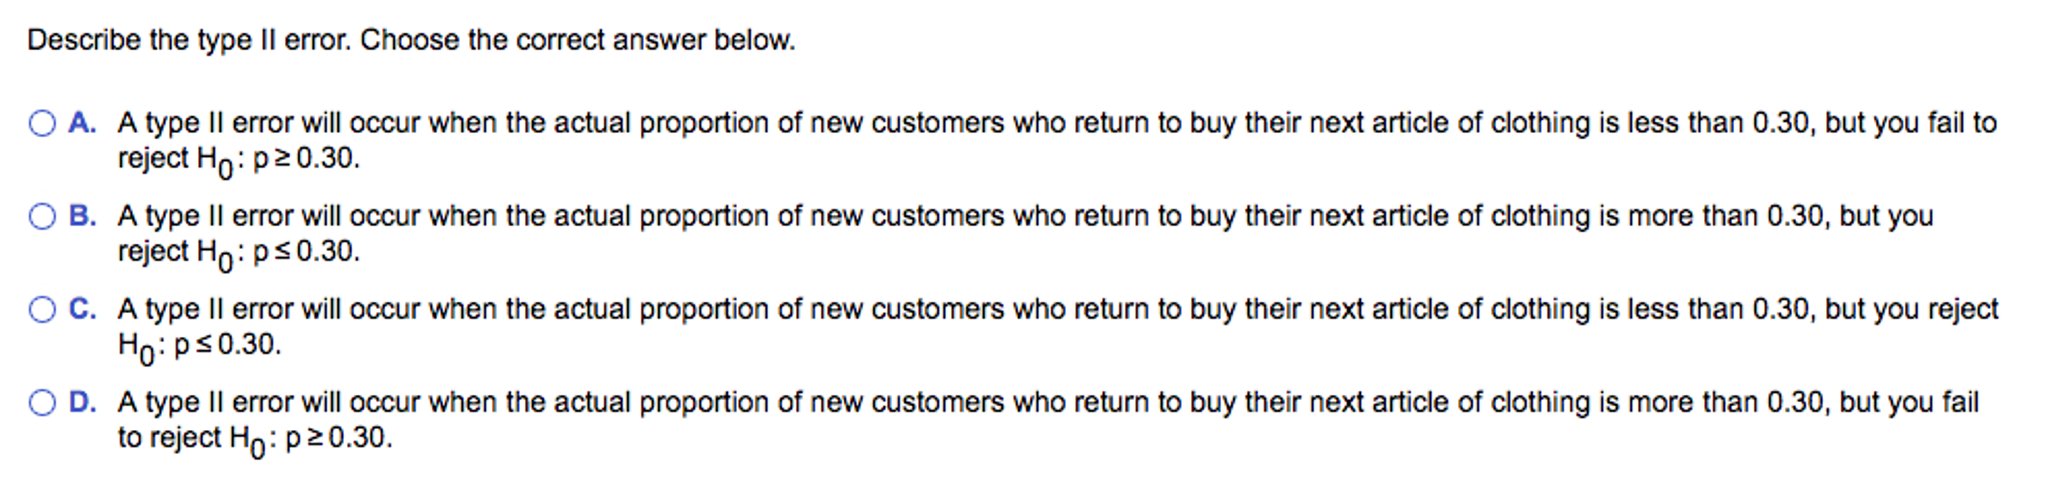Select radio button for option D
The image size is (2046, 503).
coord(42,403)
